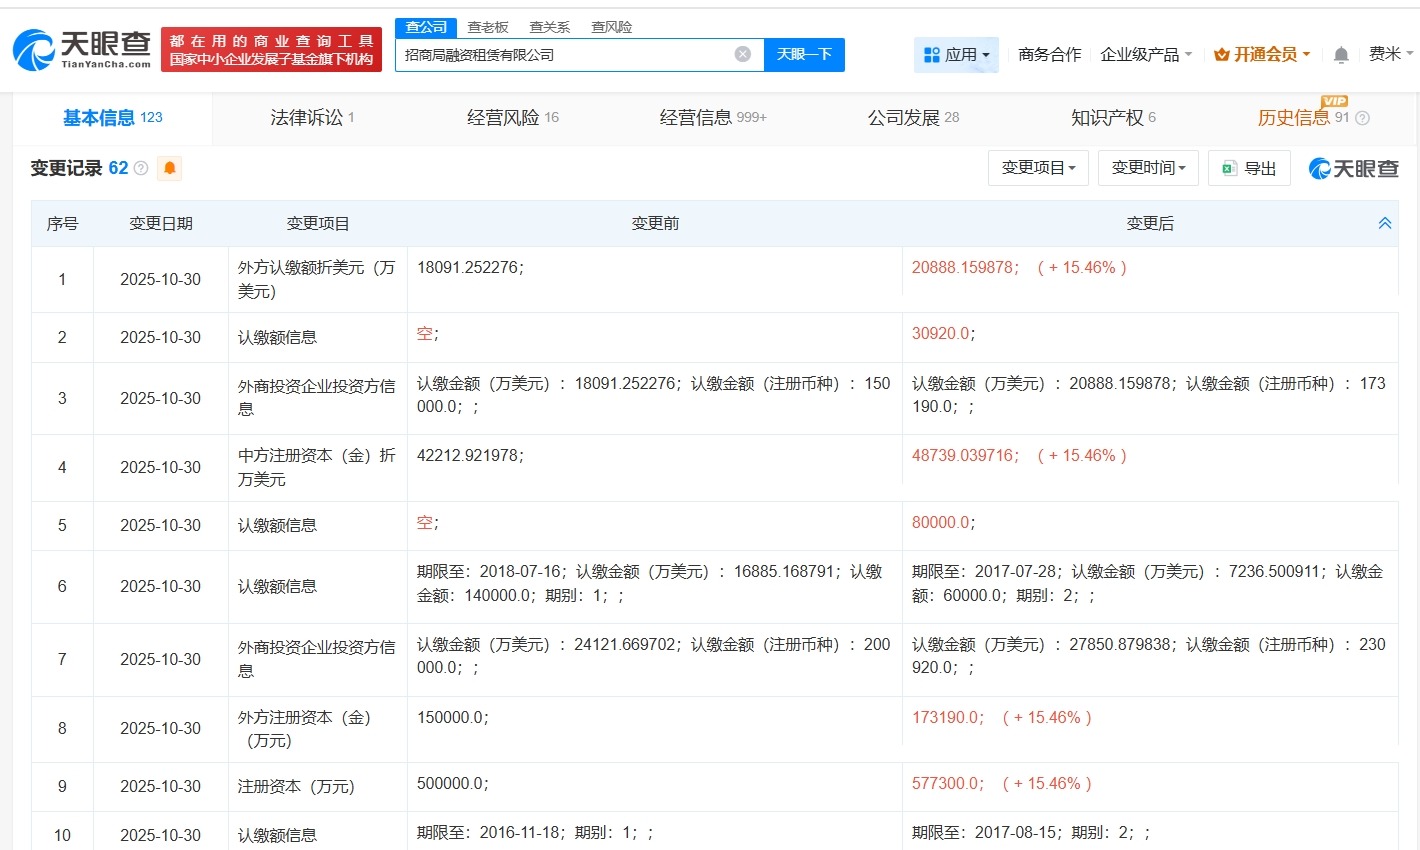Open the 企业级产品 dropdown menu
The height and width of the screenshot is (850, 1420).
[1146, 55]
